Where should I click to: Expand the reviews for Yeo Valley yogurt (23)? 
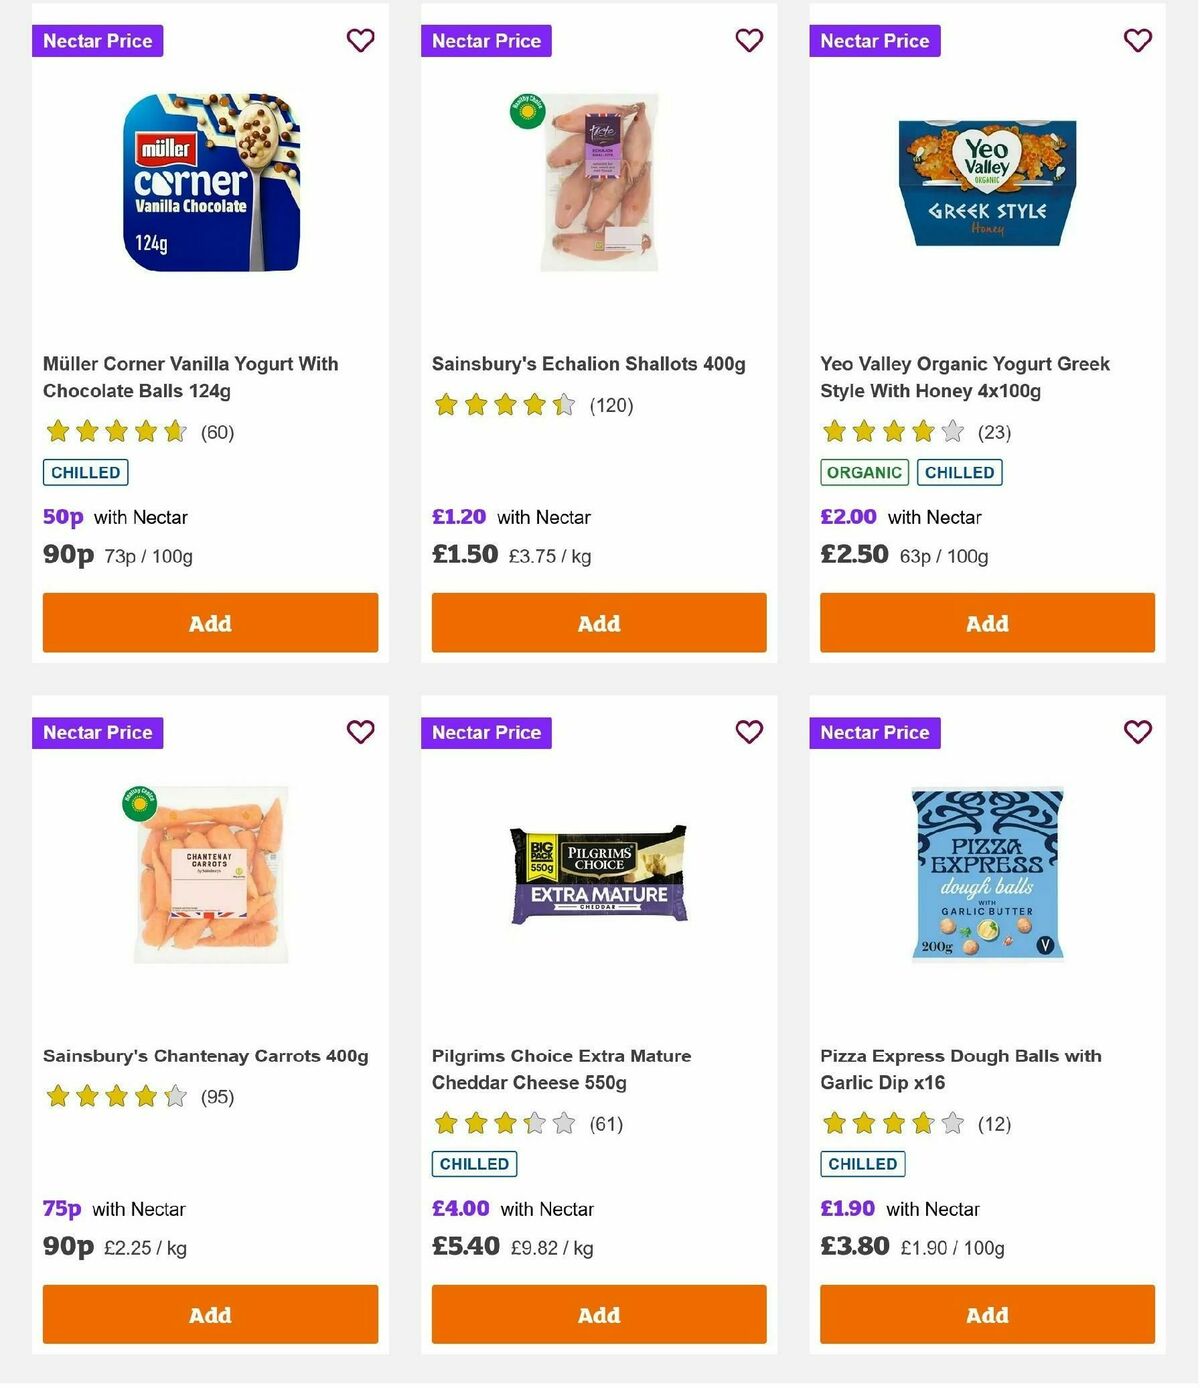coord(994,432)
